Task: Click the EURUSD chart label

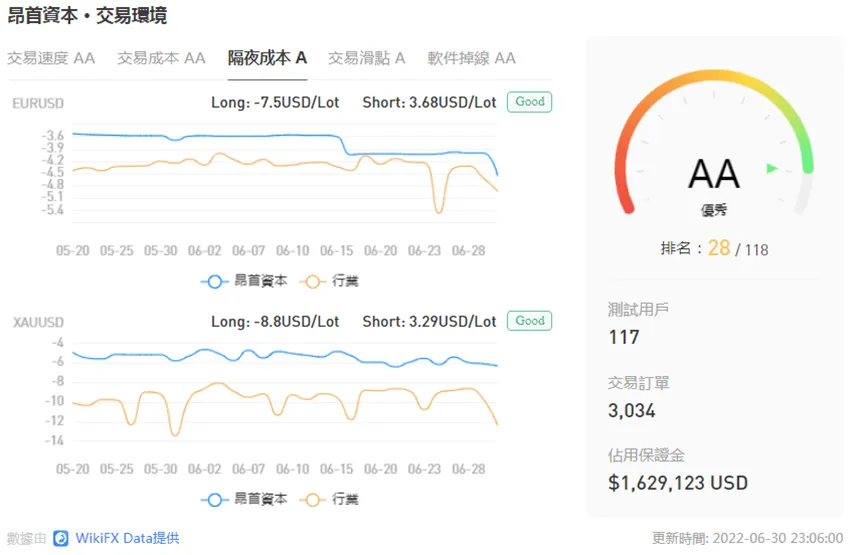Action: point(38,104)
